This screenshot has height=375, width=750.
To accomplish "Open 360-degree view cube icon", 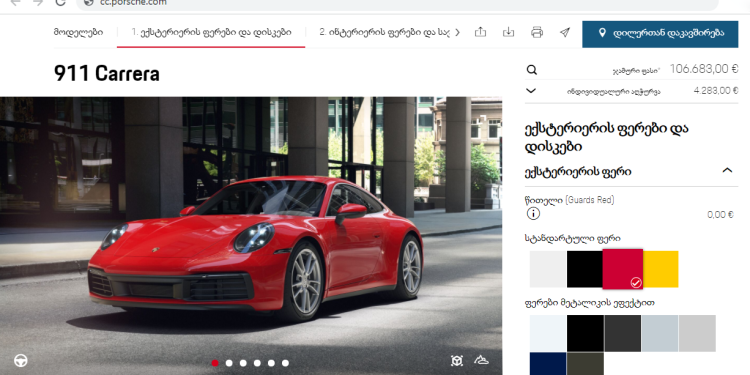I will [x=457, y=361].
